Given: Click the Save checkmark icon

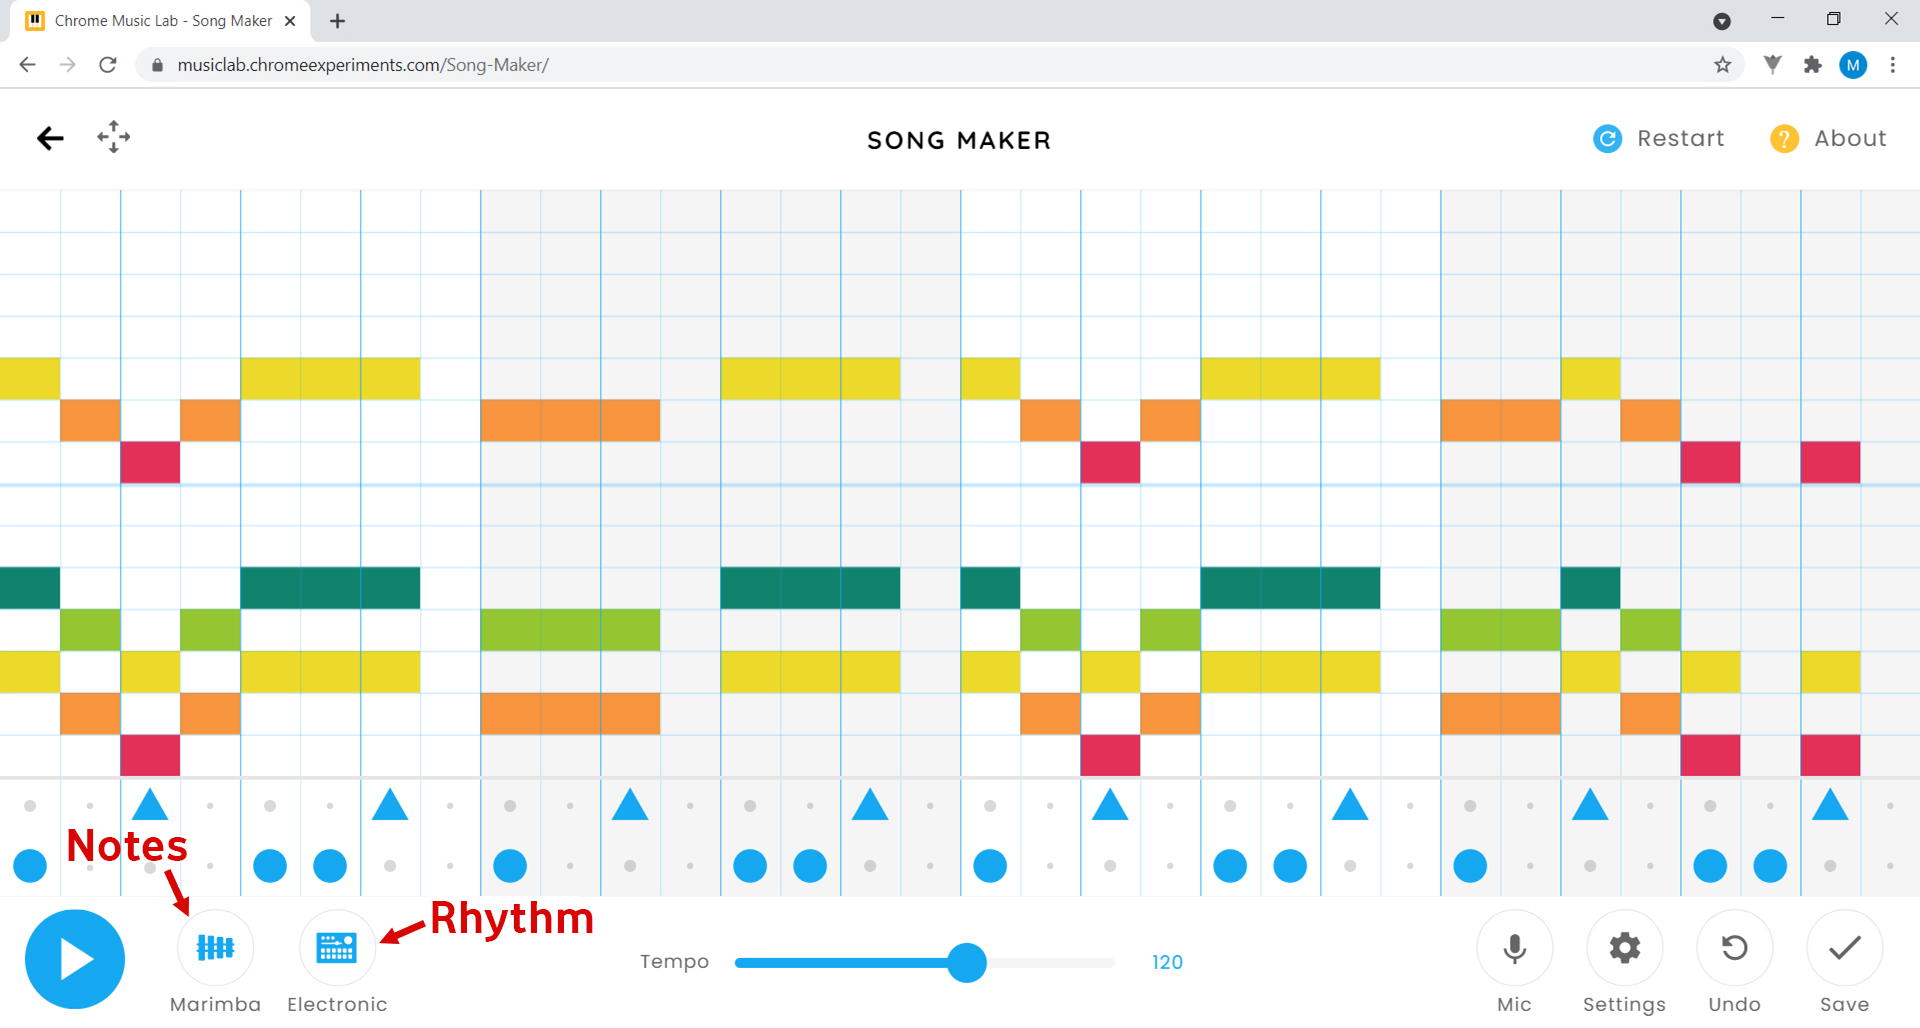Looking at the screenshot, I should click(1844, 947).
